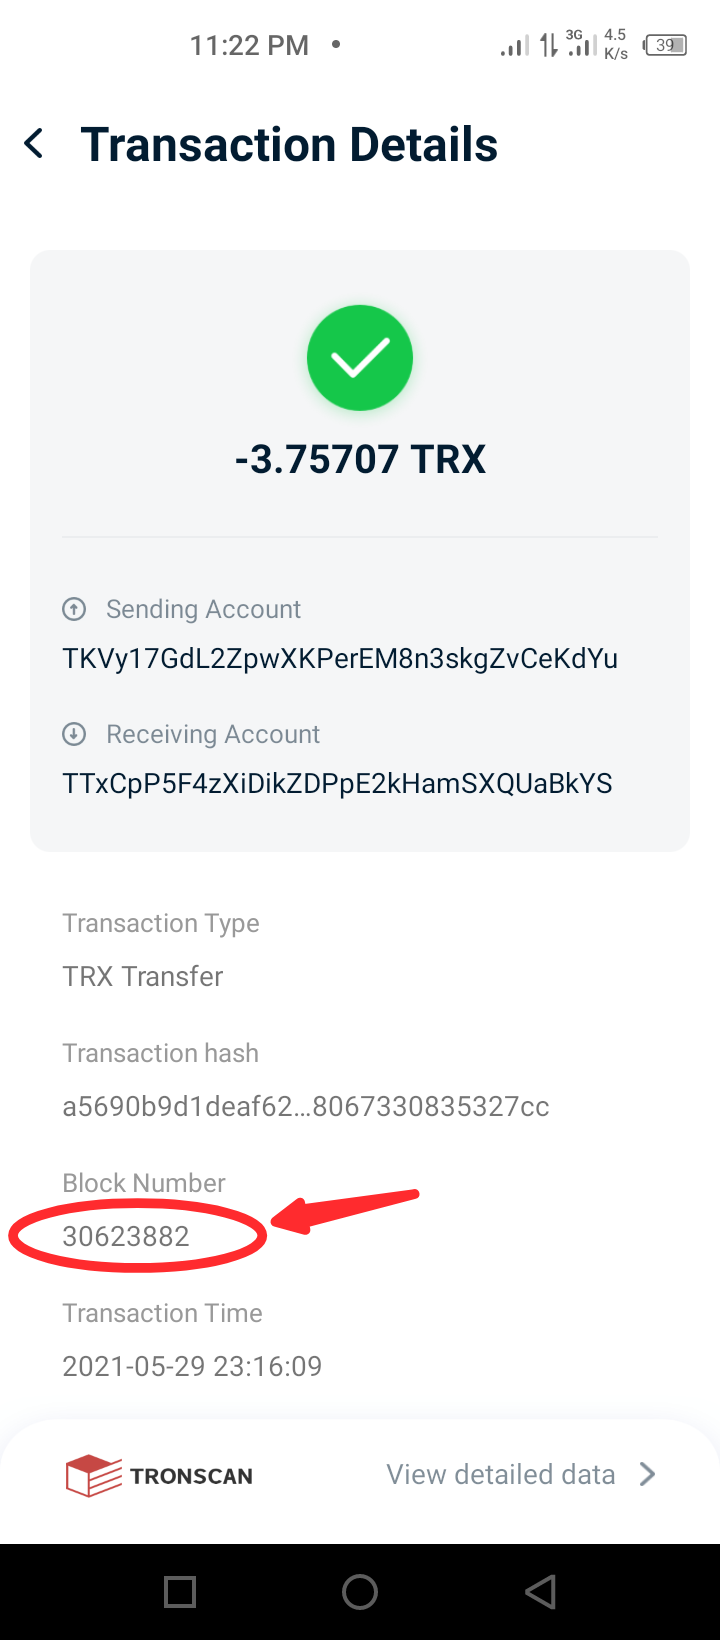
Task: Tap the TRX Transfer transaction type
Action: [x=143, y=977]
